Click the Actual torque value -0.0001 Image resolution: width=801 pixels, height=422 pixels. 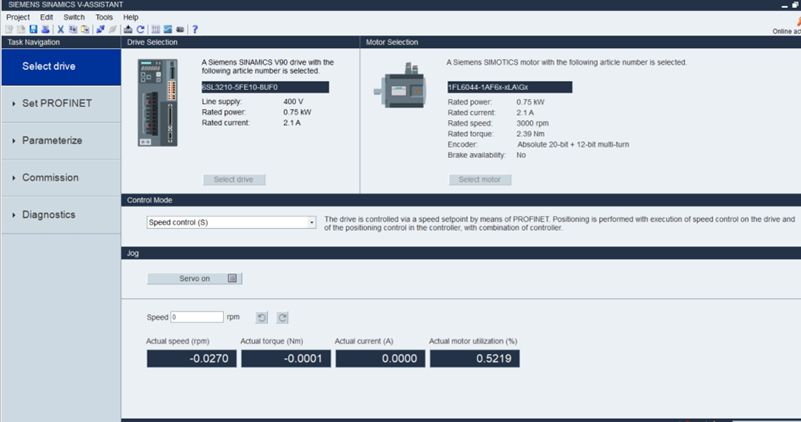[286, 359]
